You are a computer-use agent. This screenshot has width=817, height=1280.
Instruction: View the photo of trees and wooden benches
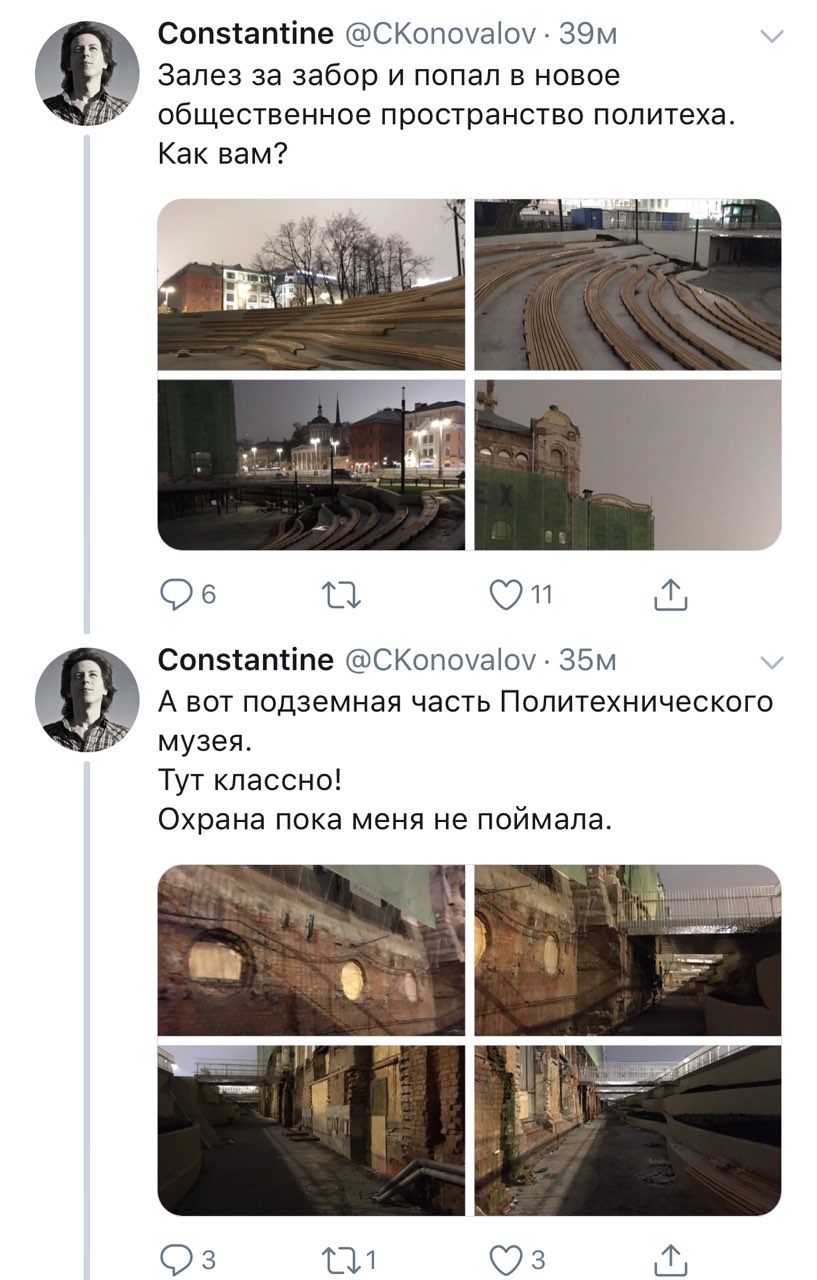point(311,285)
